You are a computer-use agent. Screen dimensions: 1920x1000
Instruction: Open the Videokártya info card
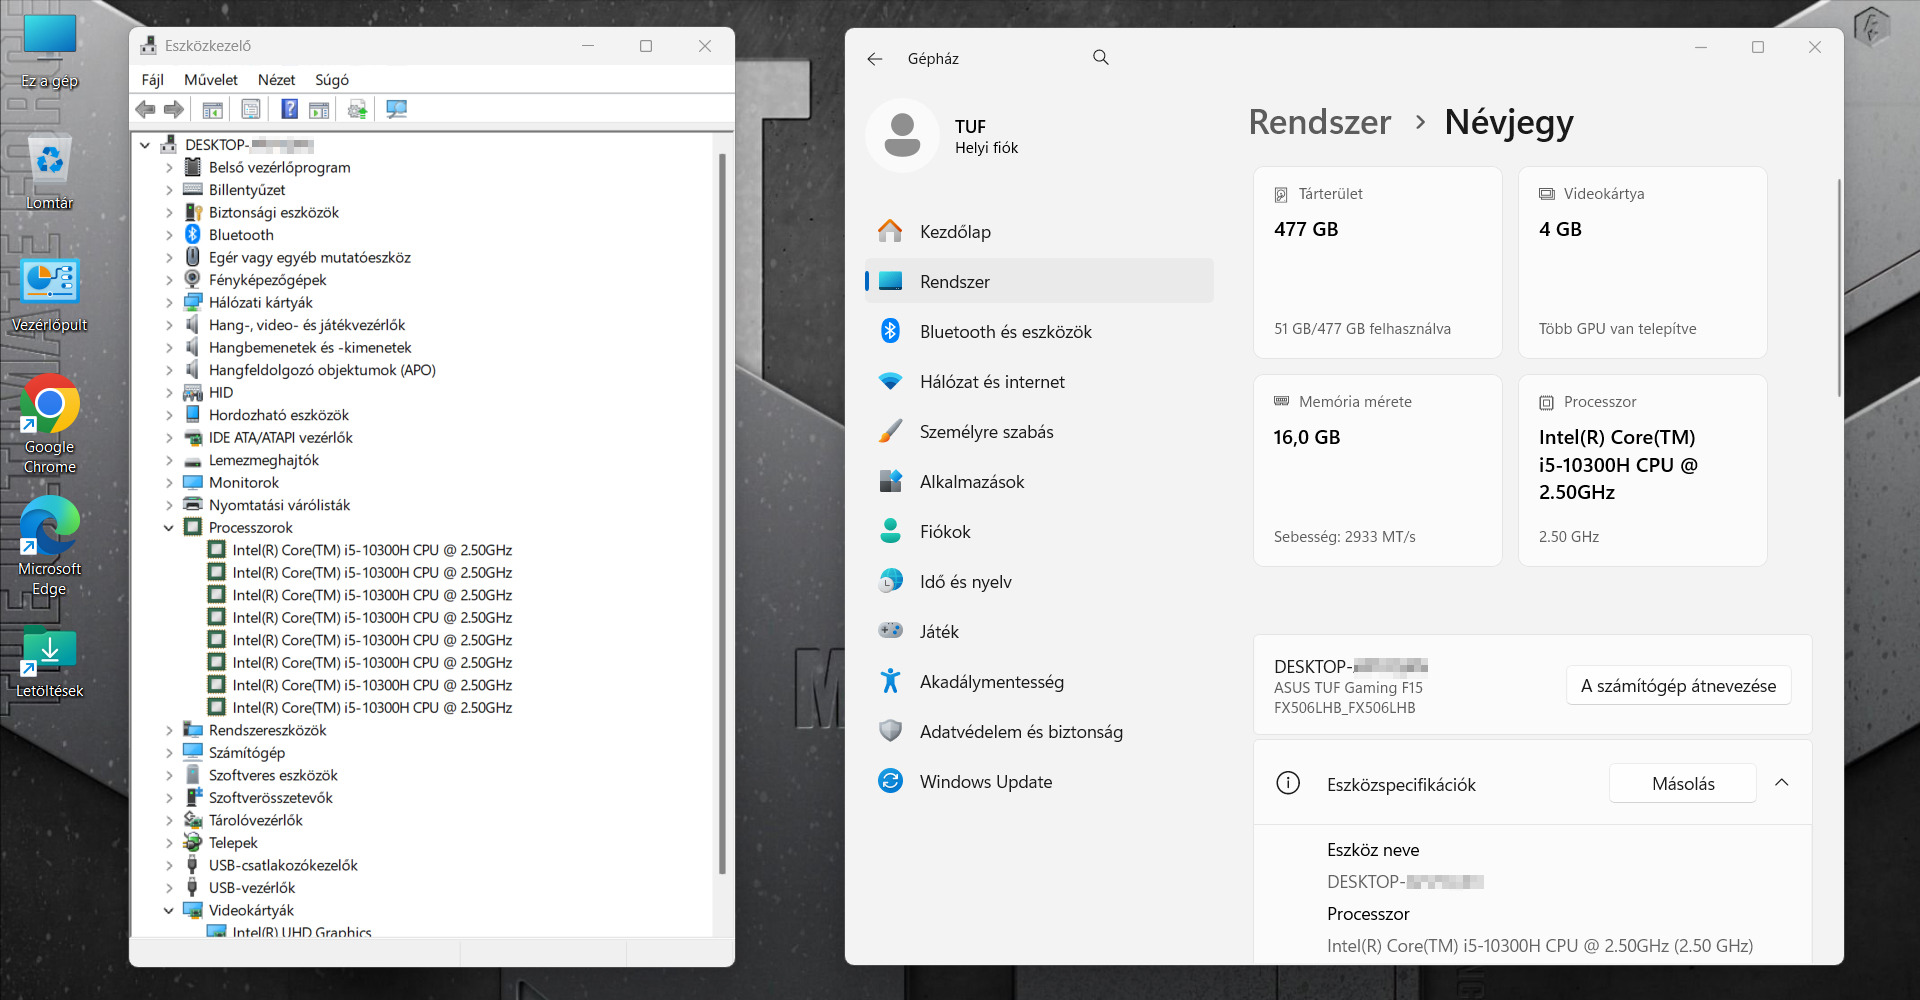1643,262
